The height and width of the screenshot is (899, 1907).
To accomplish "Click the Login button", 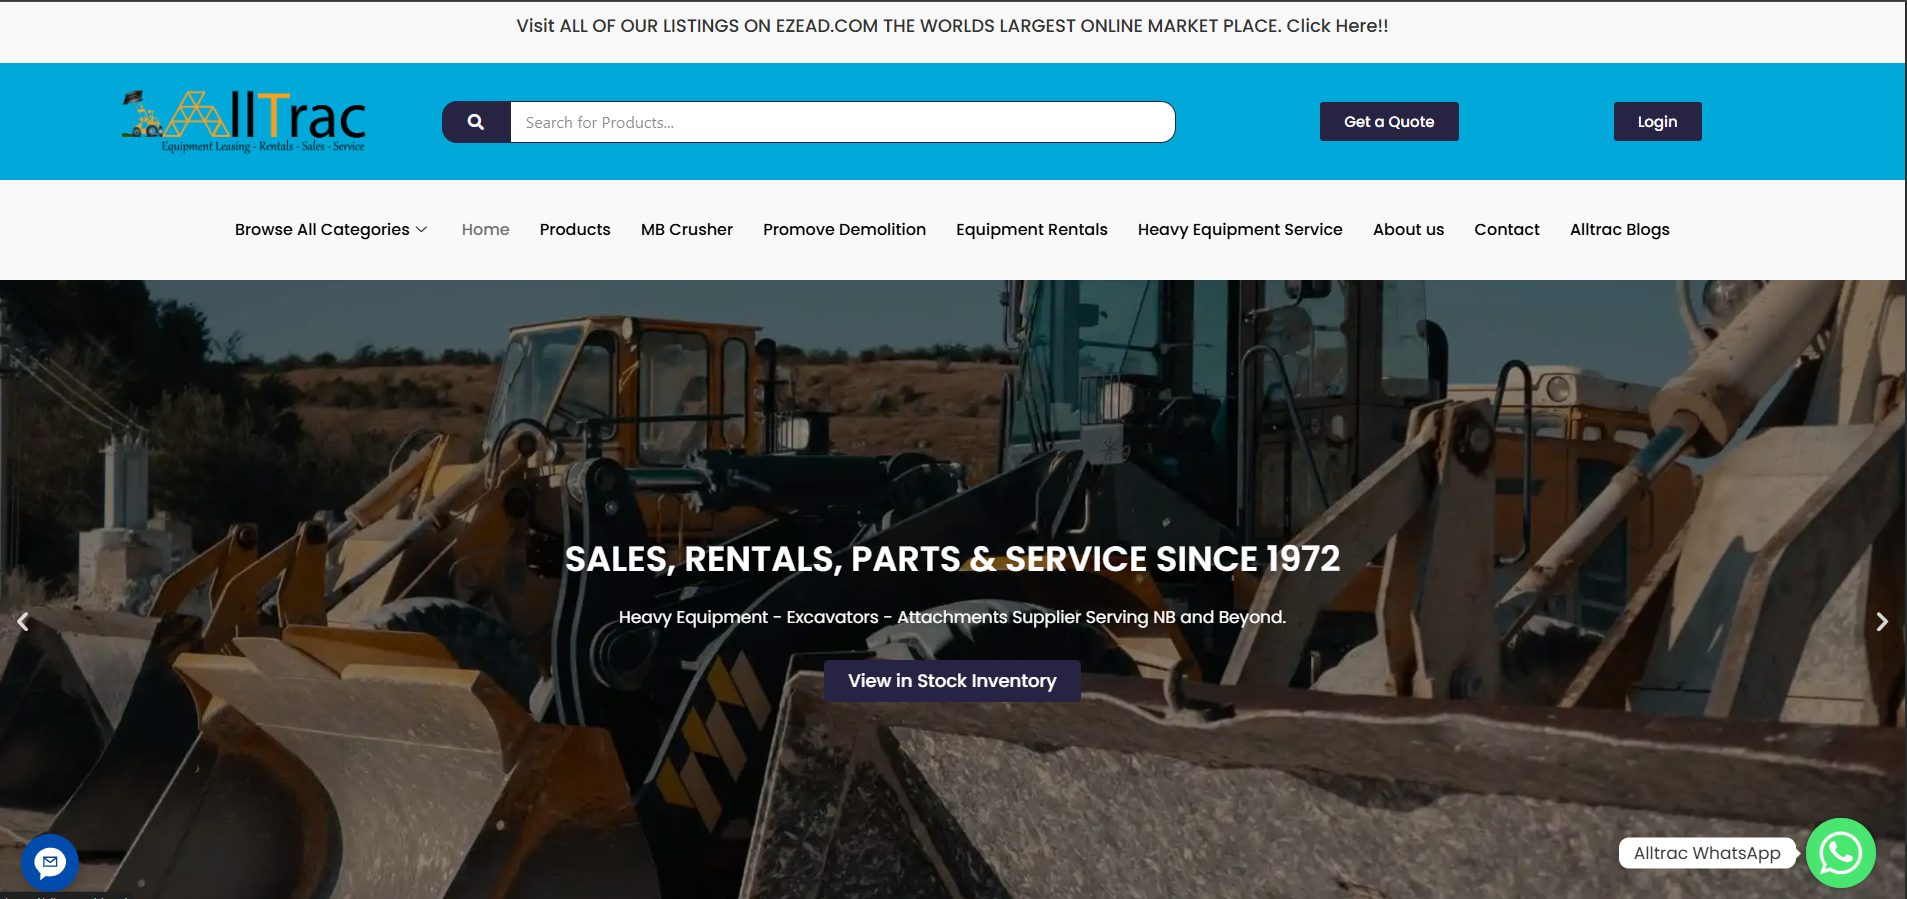I will (x=1657, y=122).
